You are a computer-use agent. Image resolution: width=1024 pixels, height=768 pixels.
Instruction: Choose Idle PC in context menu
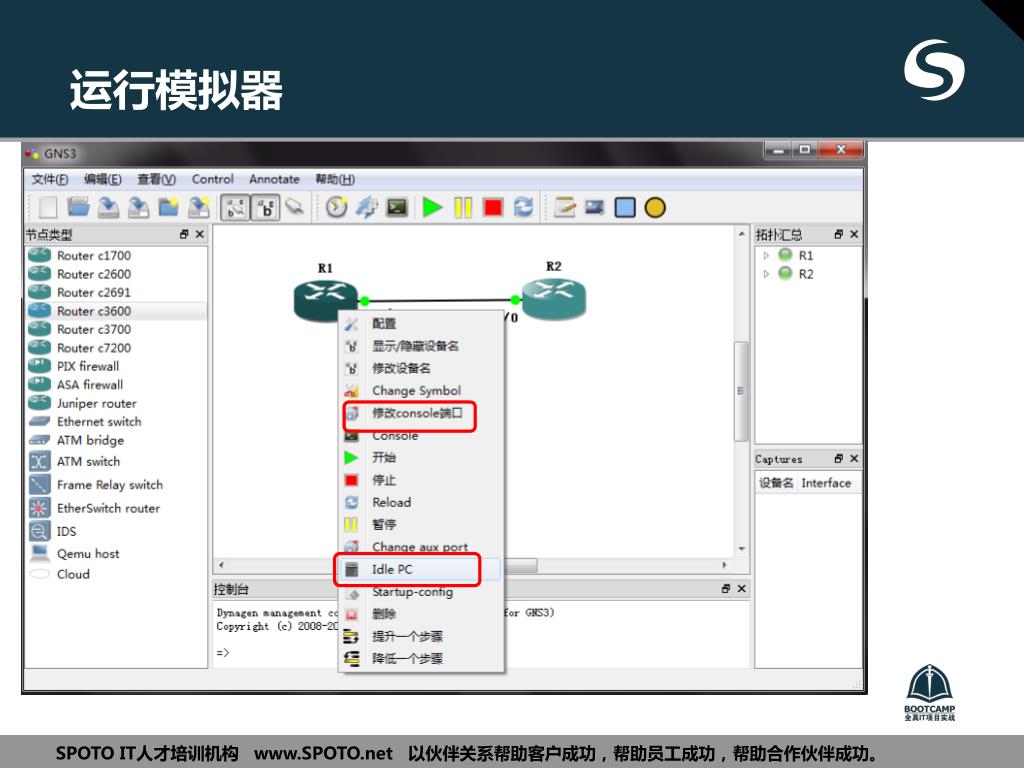pos(422,569)
